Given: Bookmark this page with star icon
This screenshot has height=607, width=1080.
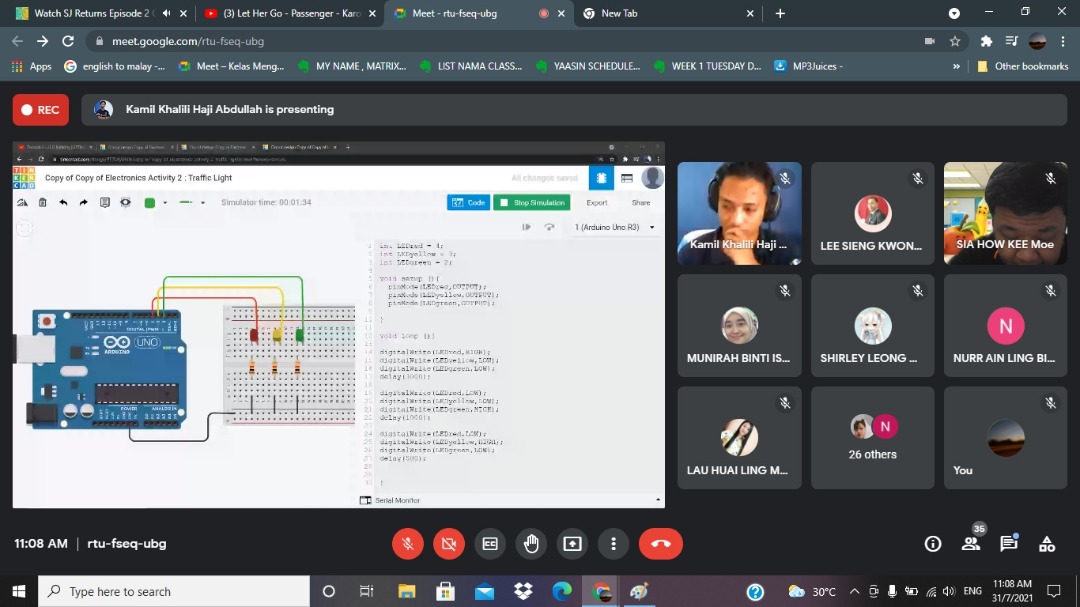Looking at the screenshot, I should (955, 41).
